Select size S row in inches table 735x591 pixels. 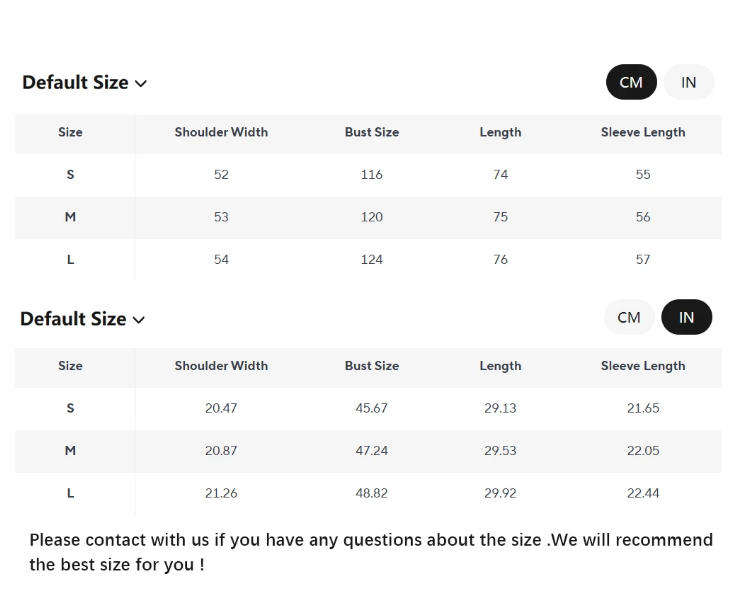(x=70, y=408)
